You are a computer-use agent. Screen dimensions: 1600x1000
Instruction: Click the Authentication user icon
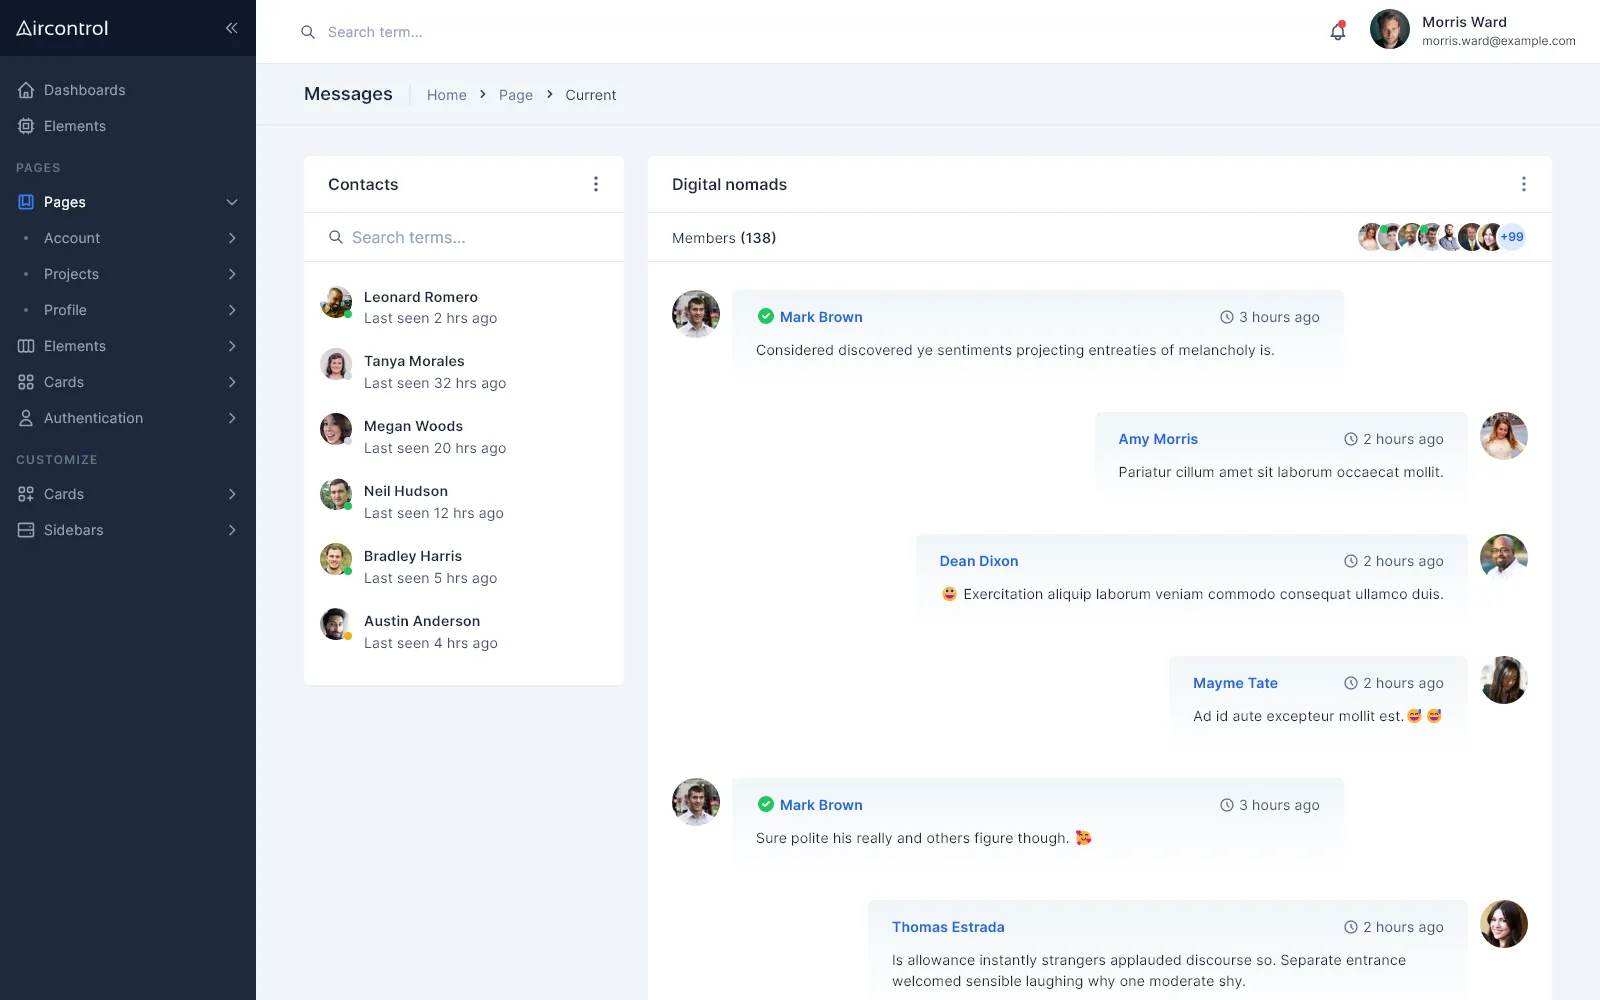(x=26, y=418)
